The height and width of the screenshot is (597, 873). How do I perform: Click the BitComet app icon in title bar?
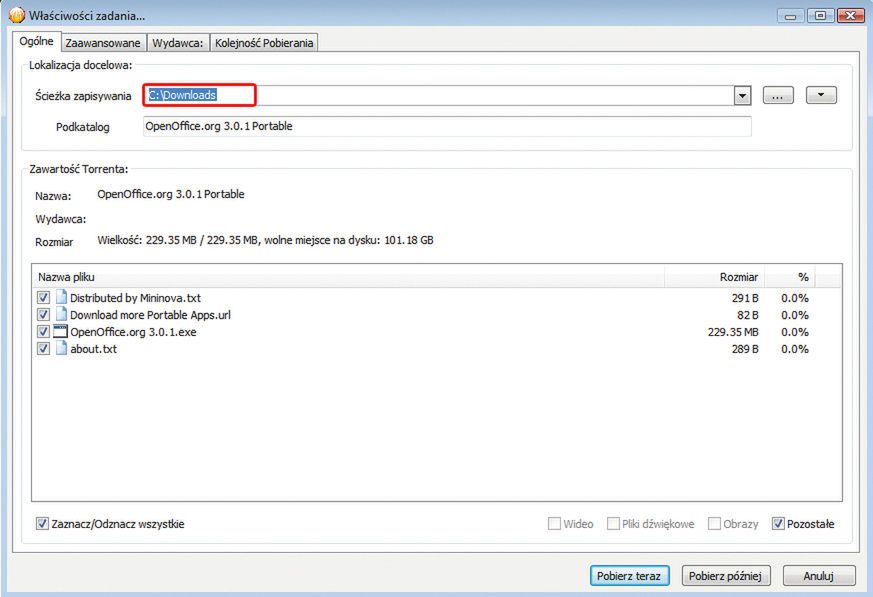16,14
